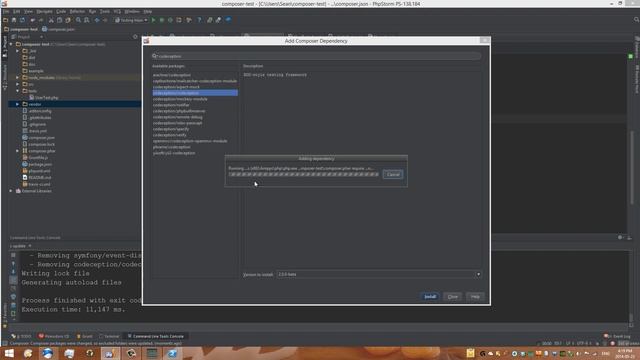Click the Event Log button
This screenshot has width=640, height=360.
(x=618, y=336)
